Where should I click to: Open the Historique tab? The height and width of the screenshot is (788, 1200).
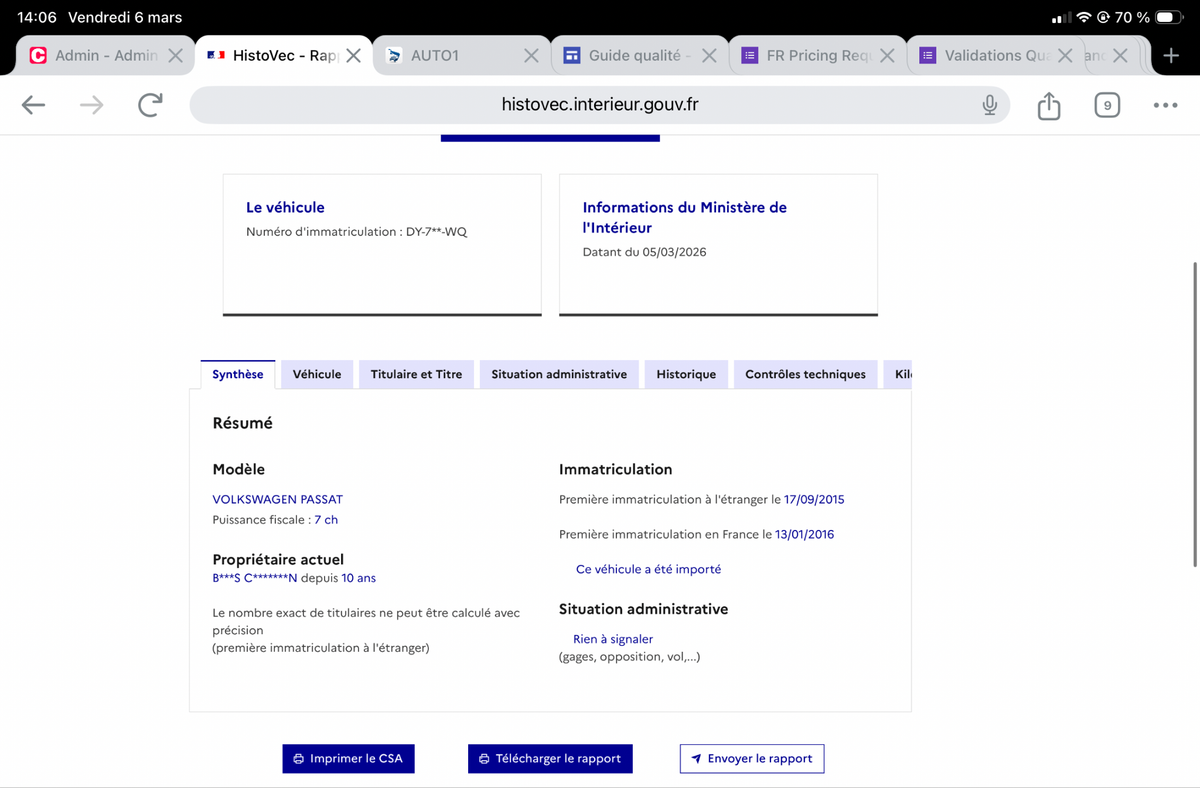coord(686,374)
